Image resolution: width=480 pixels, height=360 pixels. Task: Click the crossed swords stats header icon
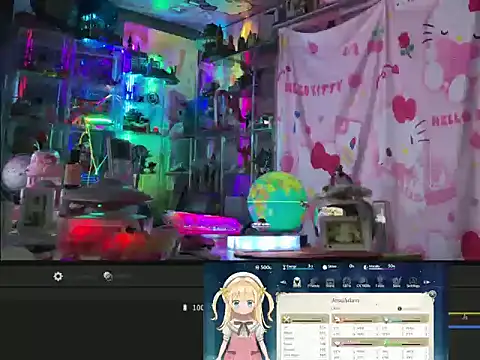tap(286, 320)
